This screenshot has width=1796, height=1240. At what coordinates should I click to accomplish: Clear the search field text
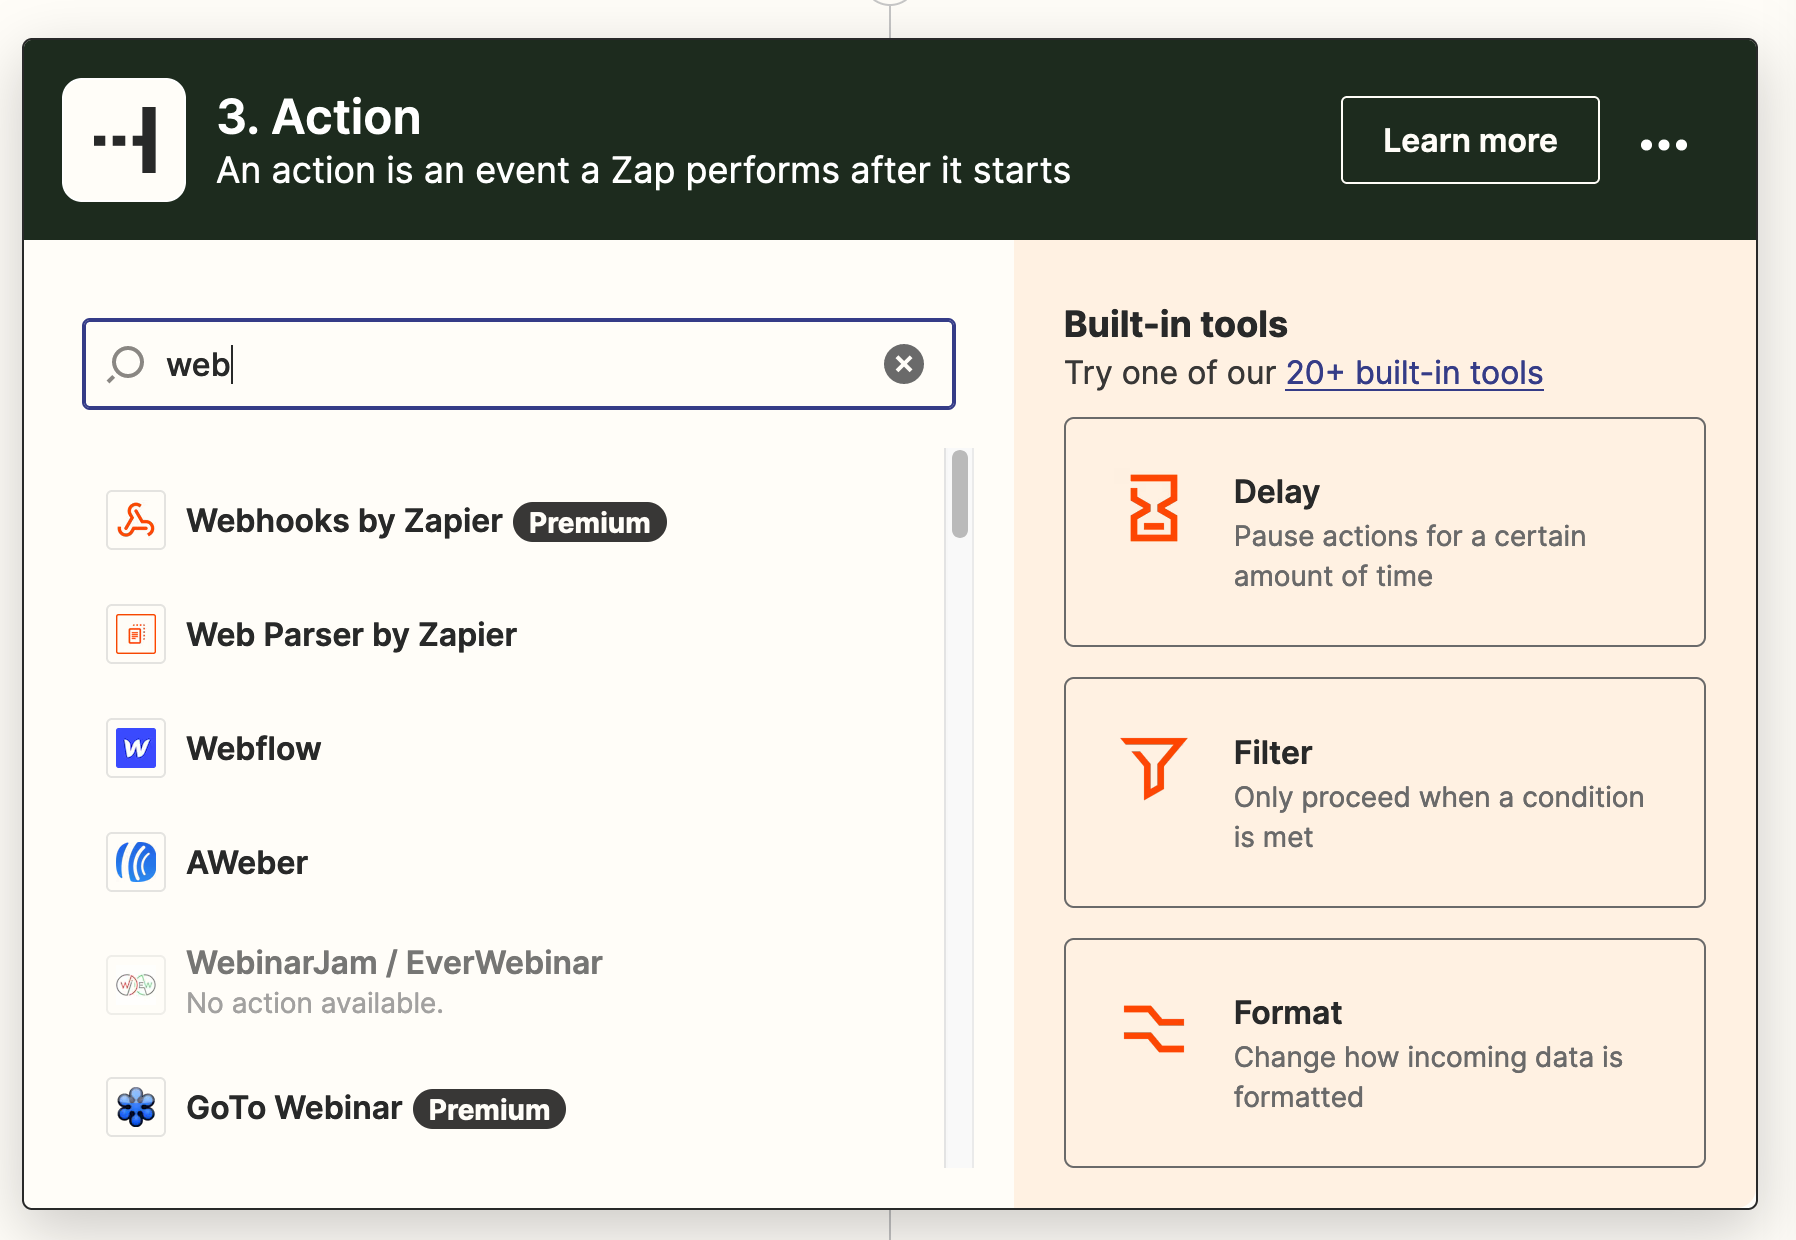point(903,364)
